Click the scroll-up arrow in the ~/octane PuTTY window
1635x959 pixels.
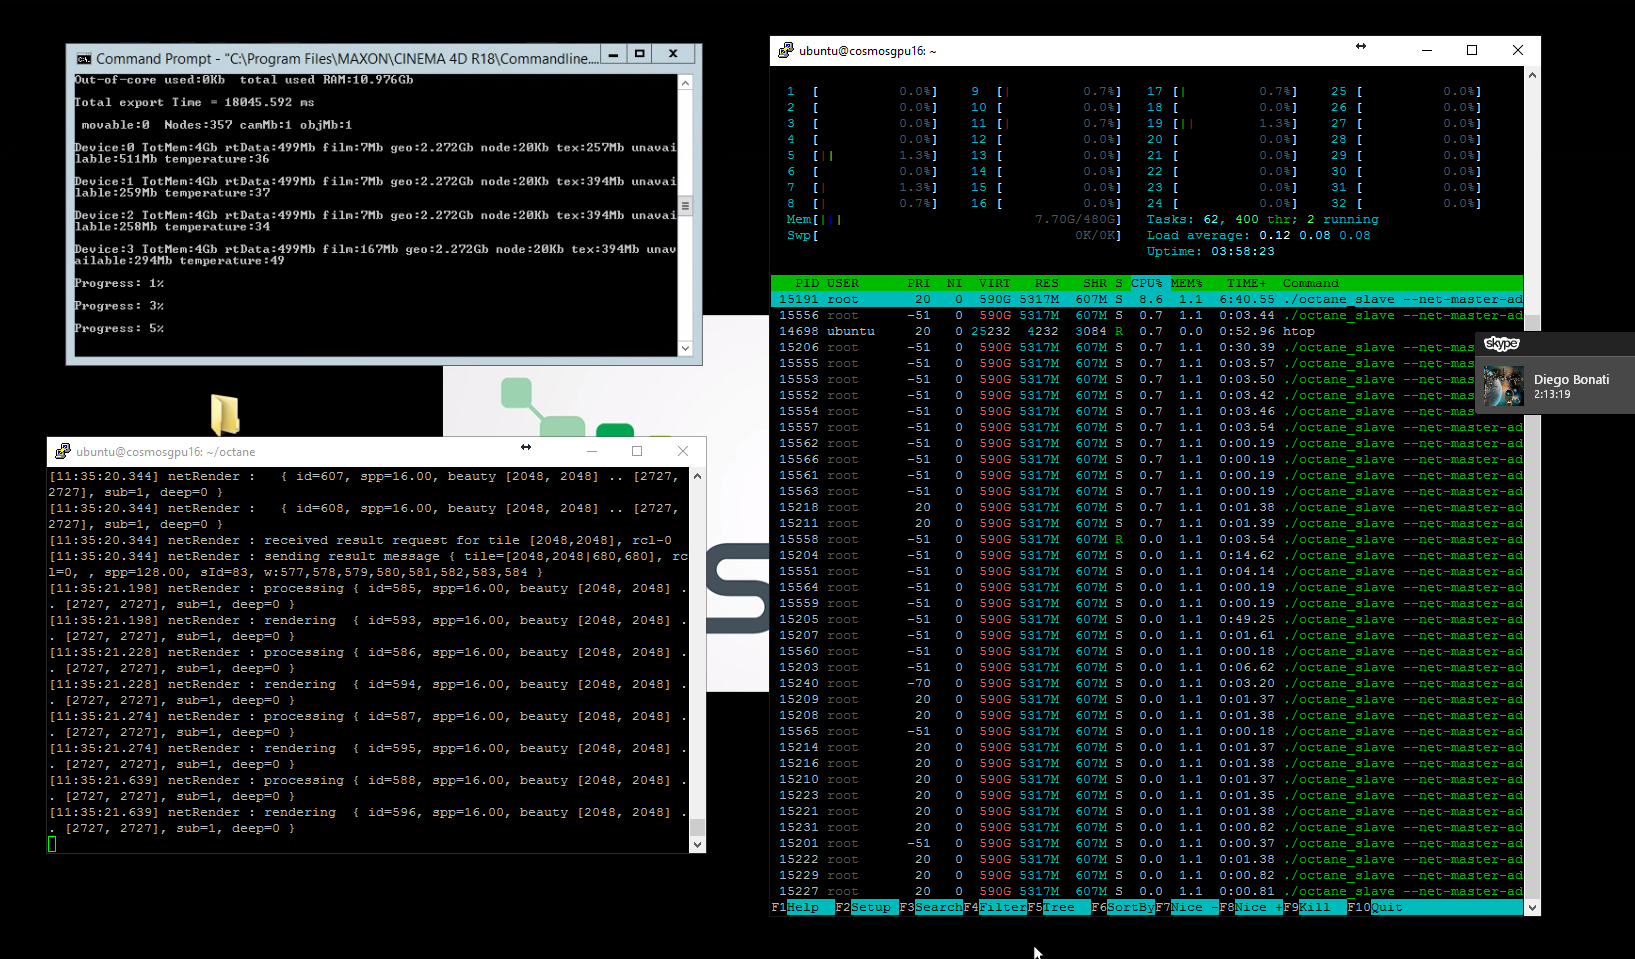click(x=697, y=476)
